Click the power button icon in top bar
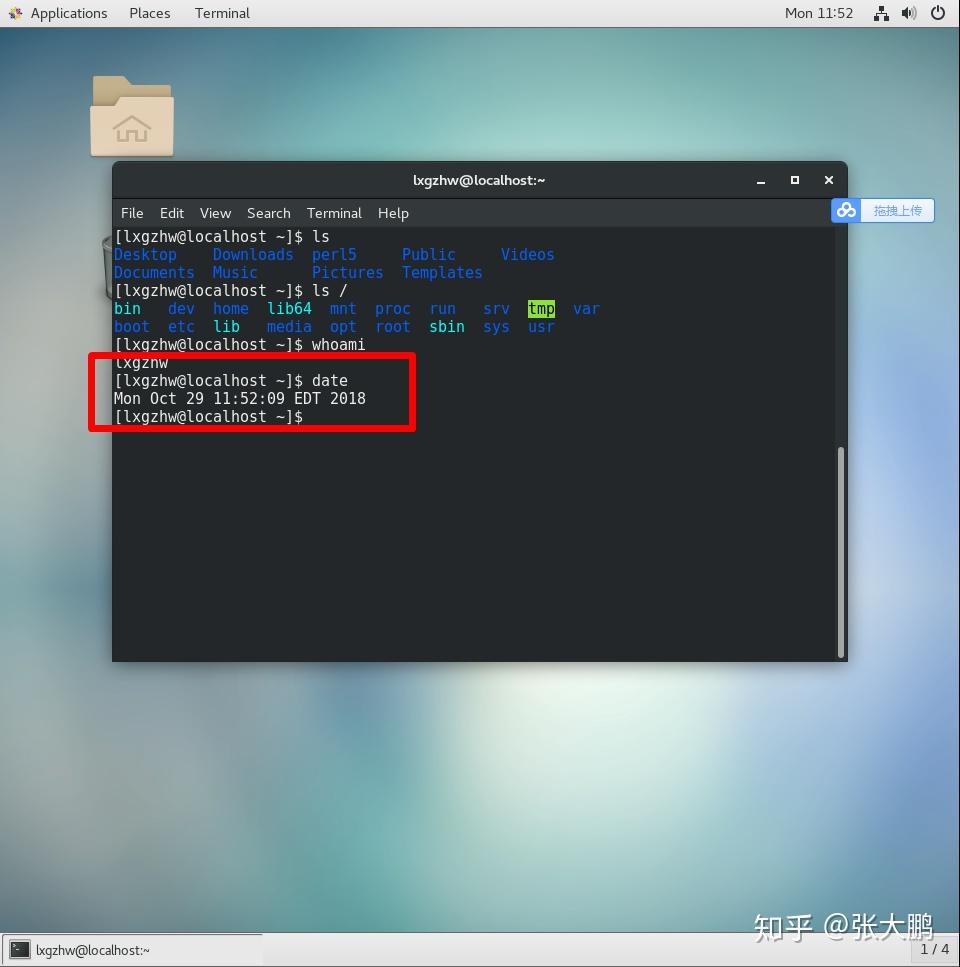Image resolution: width=960 pixels, height=967 pixels. [938, 13]
